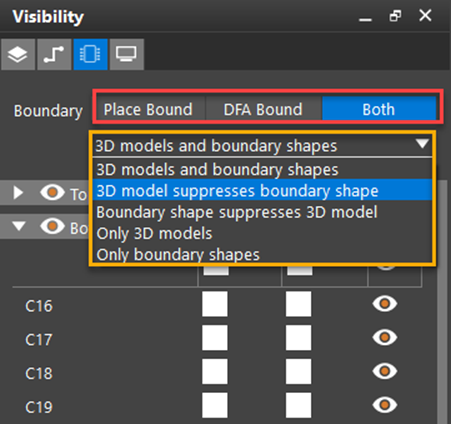Expand the collapsed Top component group
Viewport: 451px width, 424px height.
(18, 193)
